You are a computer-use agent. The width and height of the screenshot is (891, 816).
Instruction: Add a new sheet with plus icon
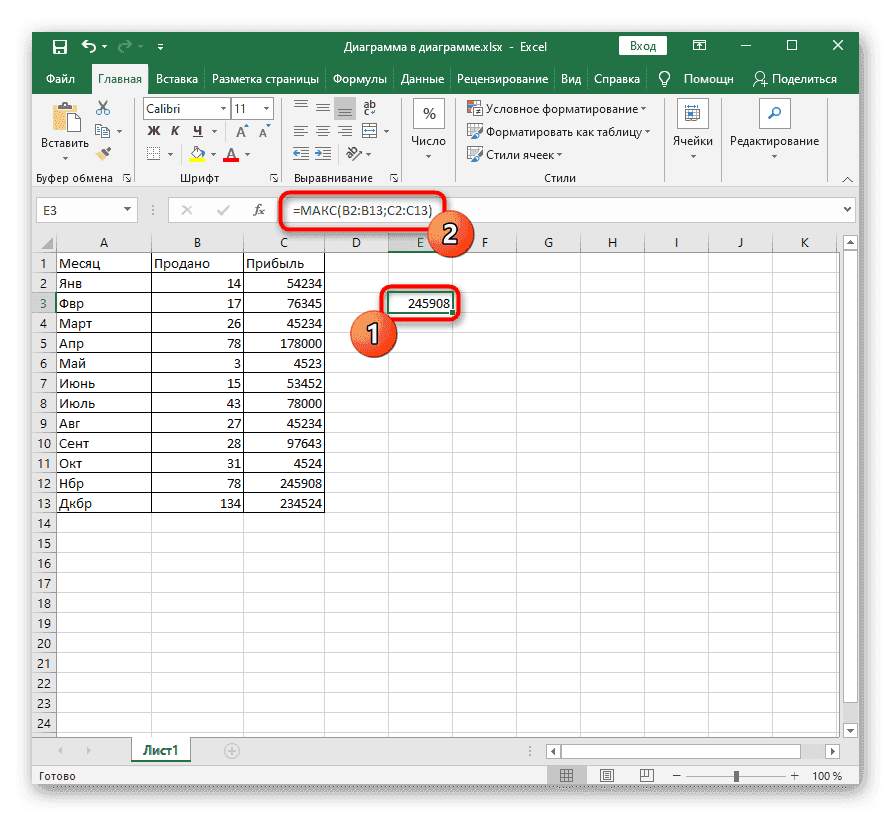[x=232, y=750]
